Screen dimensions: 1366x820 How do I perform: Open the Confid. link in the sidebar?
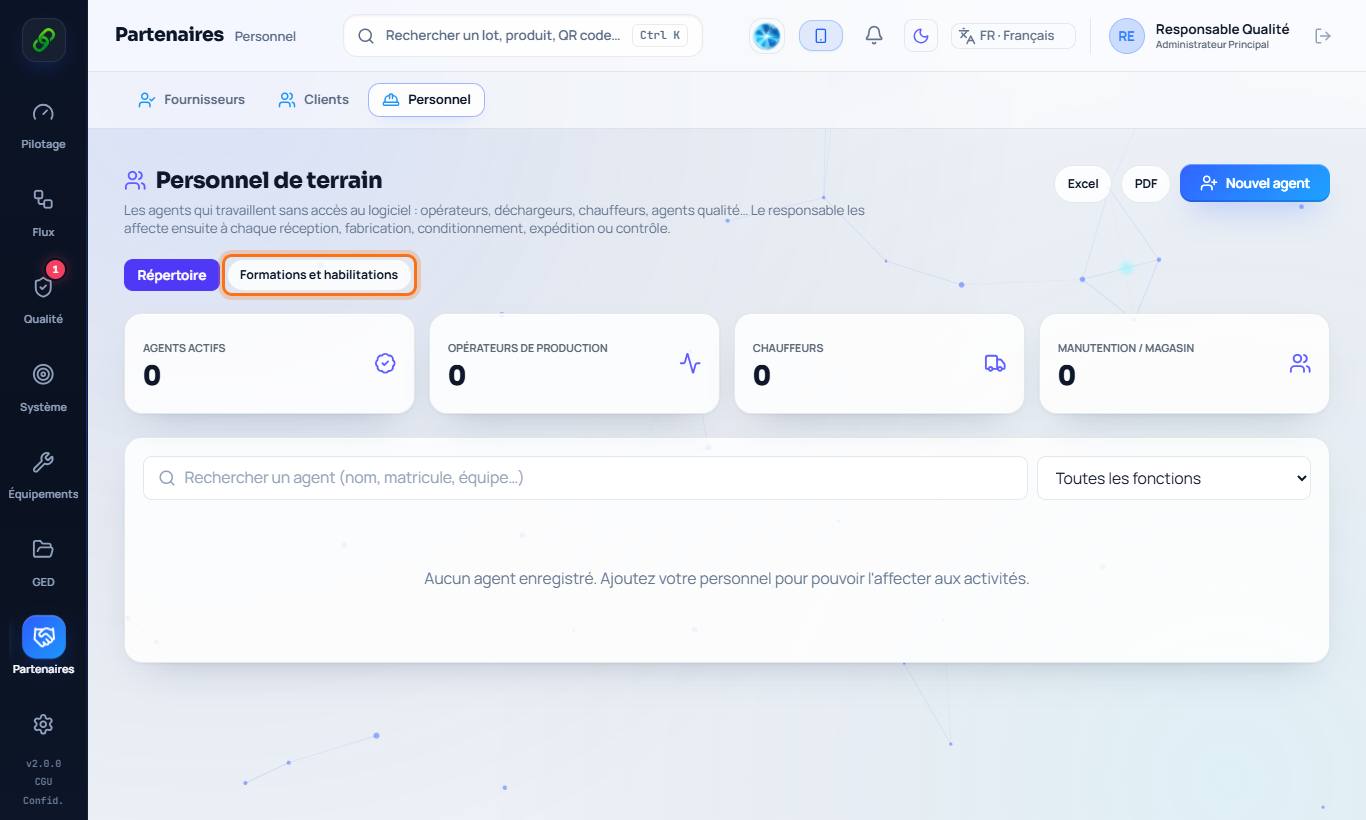pos(43,800)
